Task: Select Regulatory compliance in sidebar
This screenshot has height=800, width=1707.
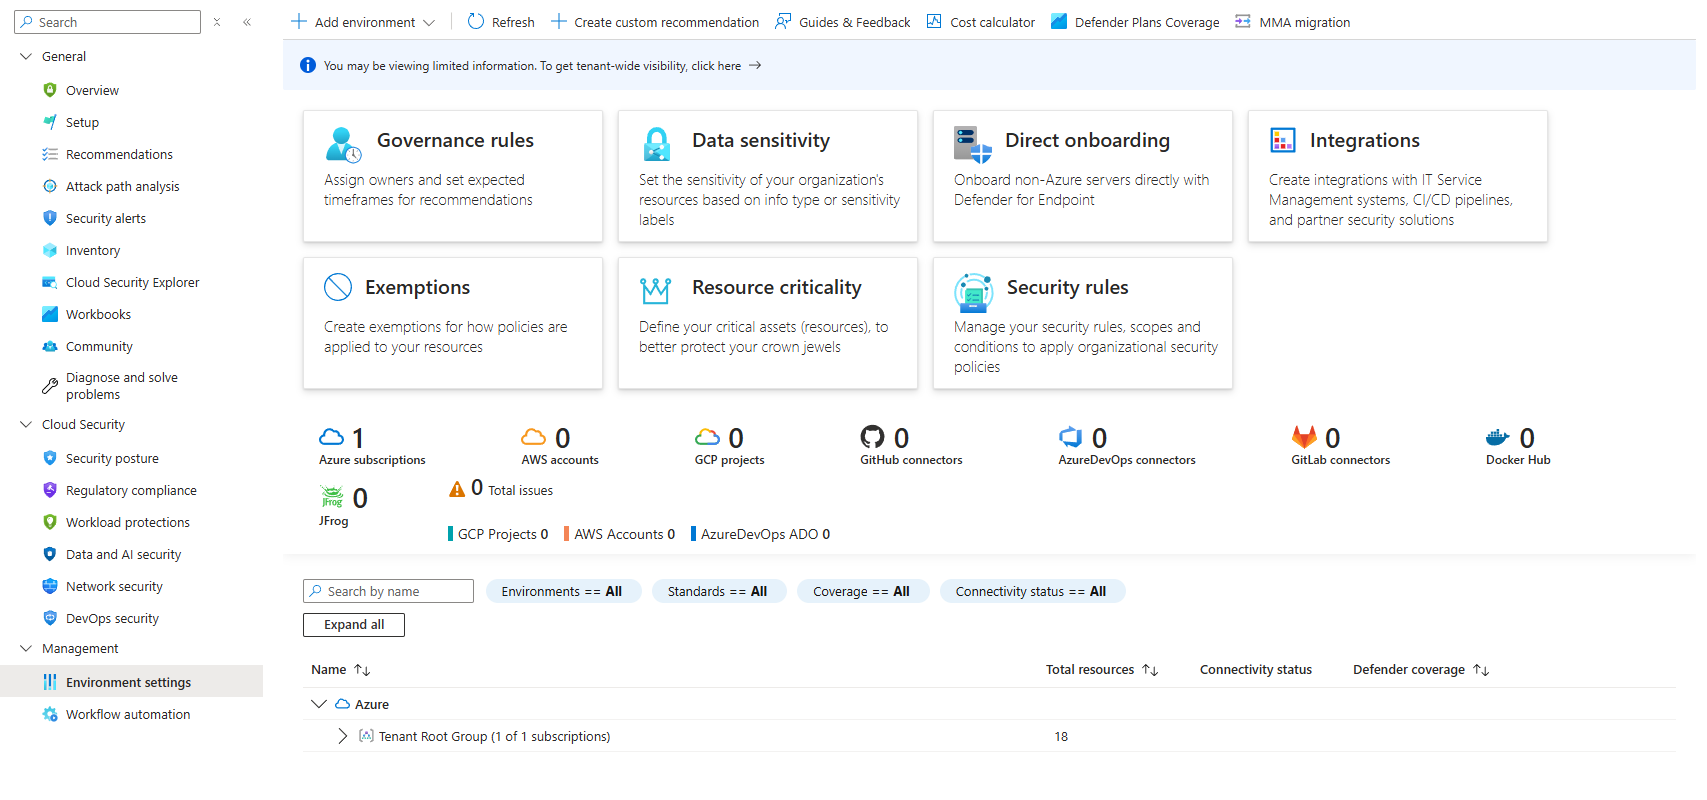Action: point(131,490)
